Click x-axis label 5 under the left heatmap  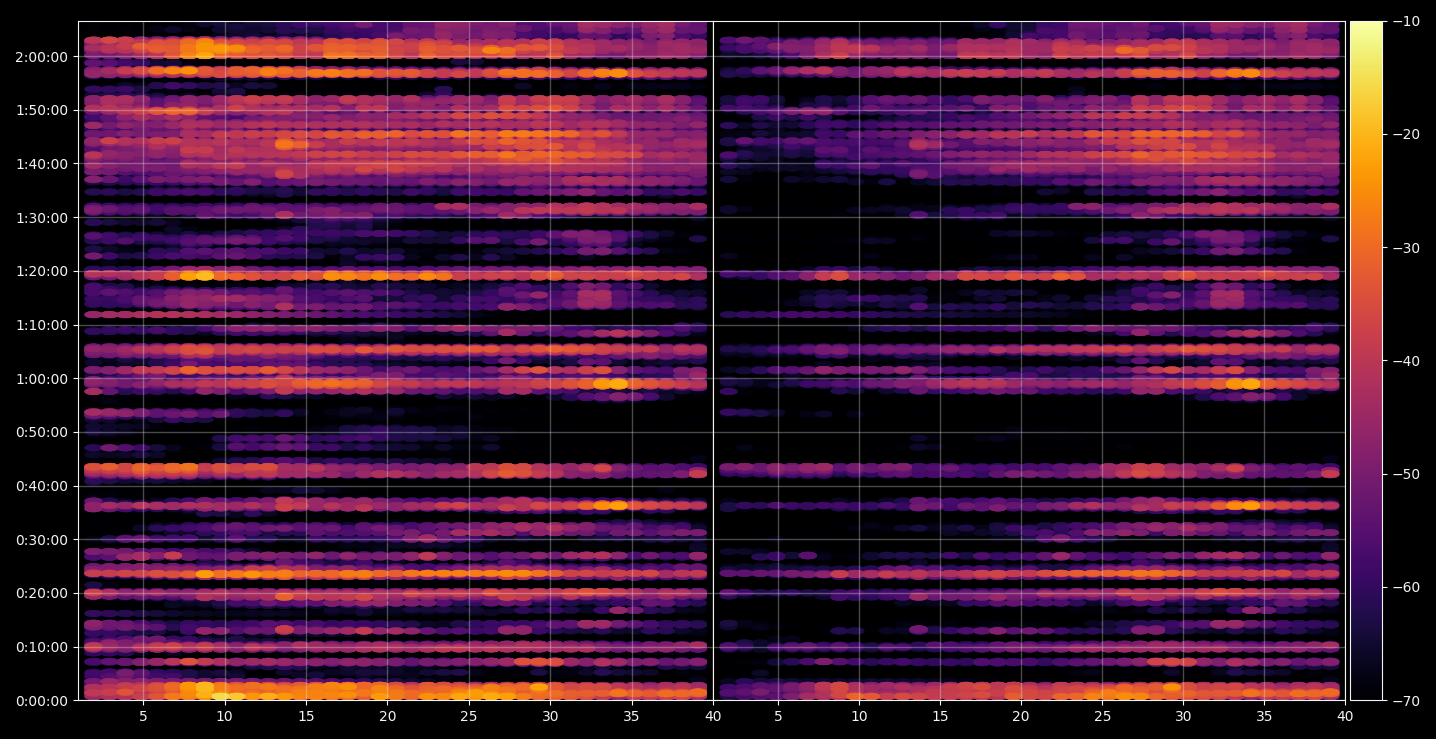pyautogui.click(x=143, y=717)
